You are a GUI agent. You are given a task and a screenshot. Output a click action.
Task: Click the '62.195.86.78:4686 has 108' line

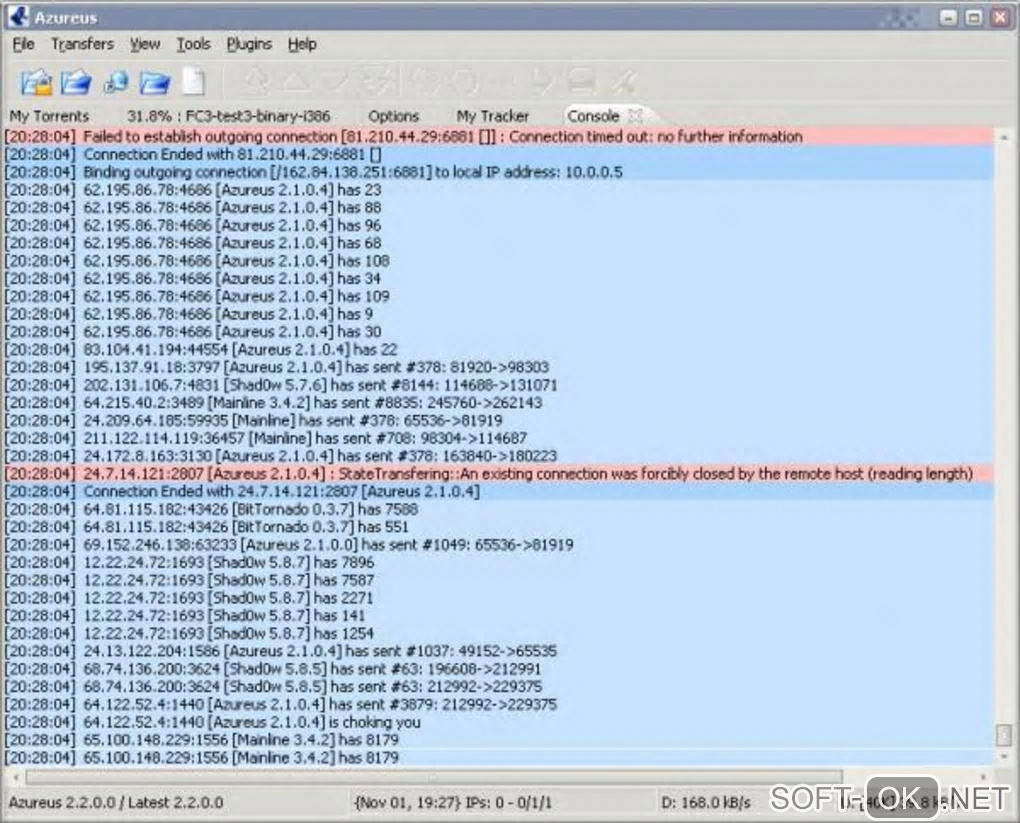coord(499,260)
